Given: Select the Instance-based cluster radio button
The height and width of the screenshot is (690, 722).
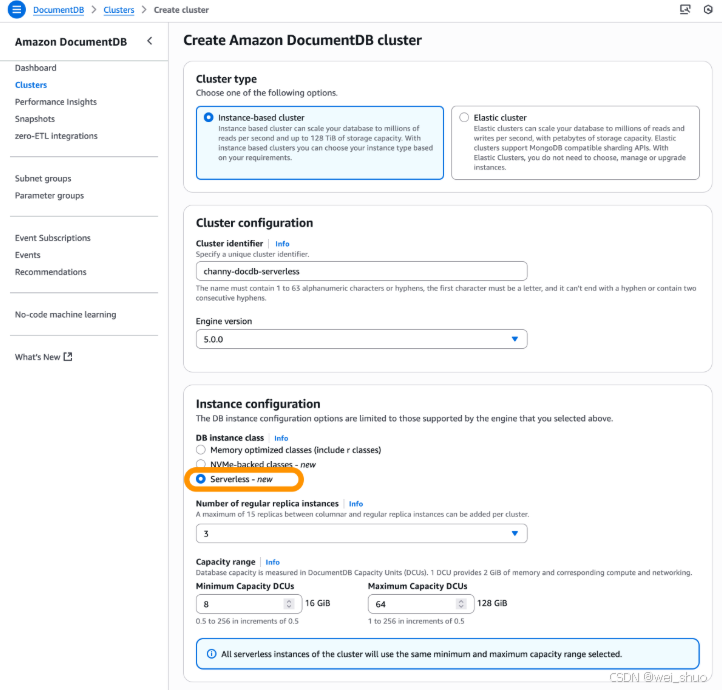Looking at the screenshot, I should pyautogui.click(x=209, y=117).
